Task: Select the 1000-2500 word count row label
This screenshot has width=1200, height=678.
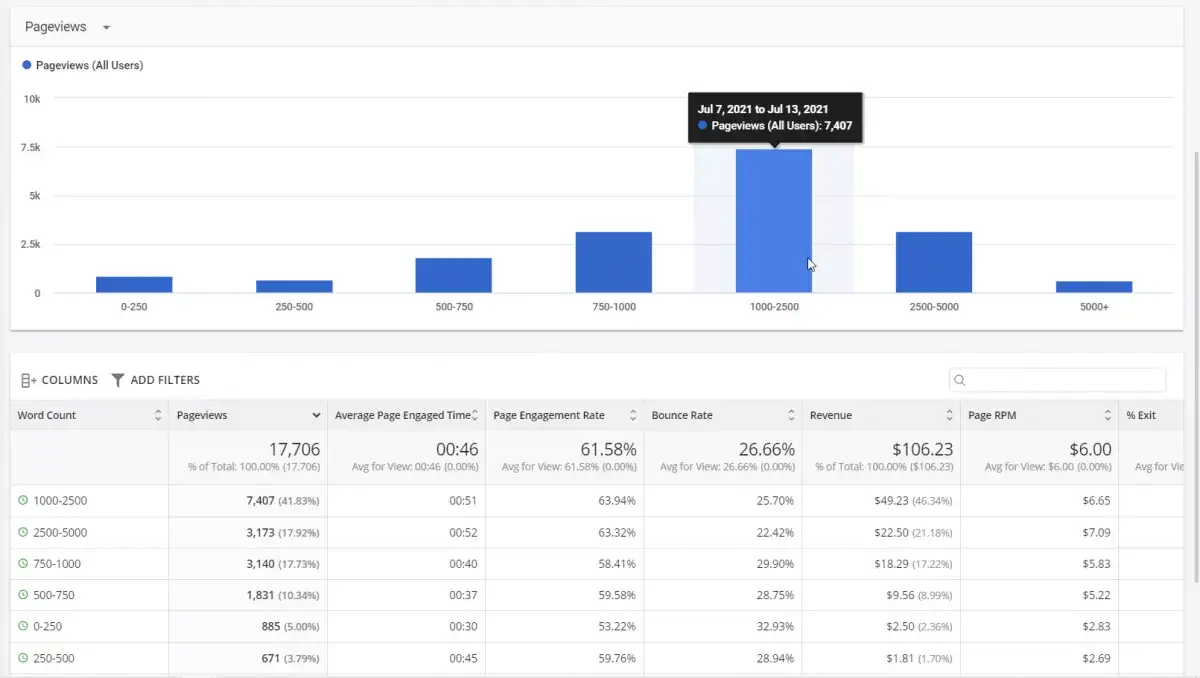Action: click(x=60, y=501)
